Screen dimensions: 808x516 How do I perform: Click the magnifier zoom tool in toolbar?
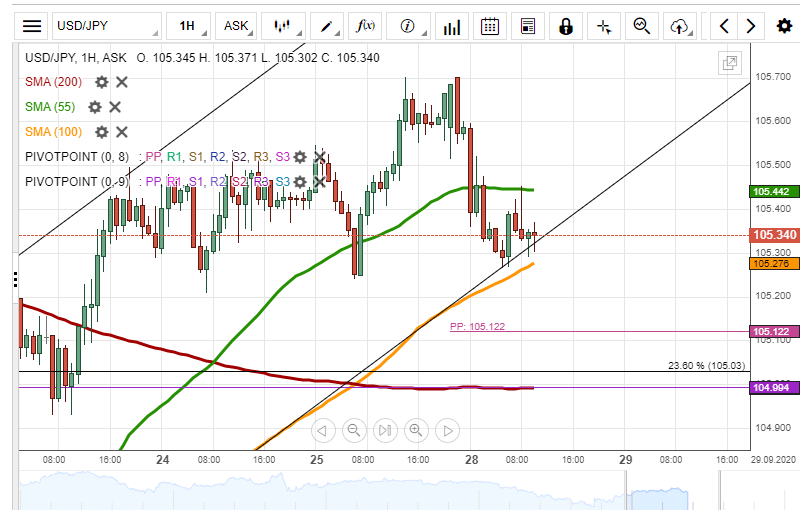tap(642, 26)
